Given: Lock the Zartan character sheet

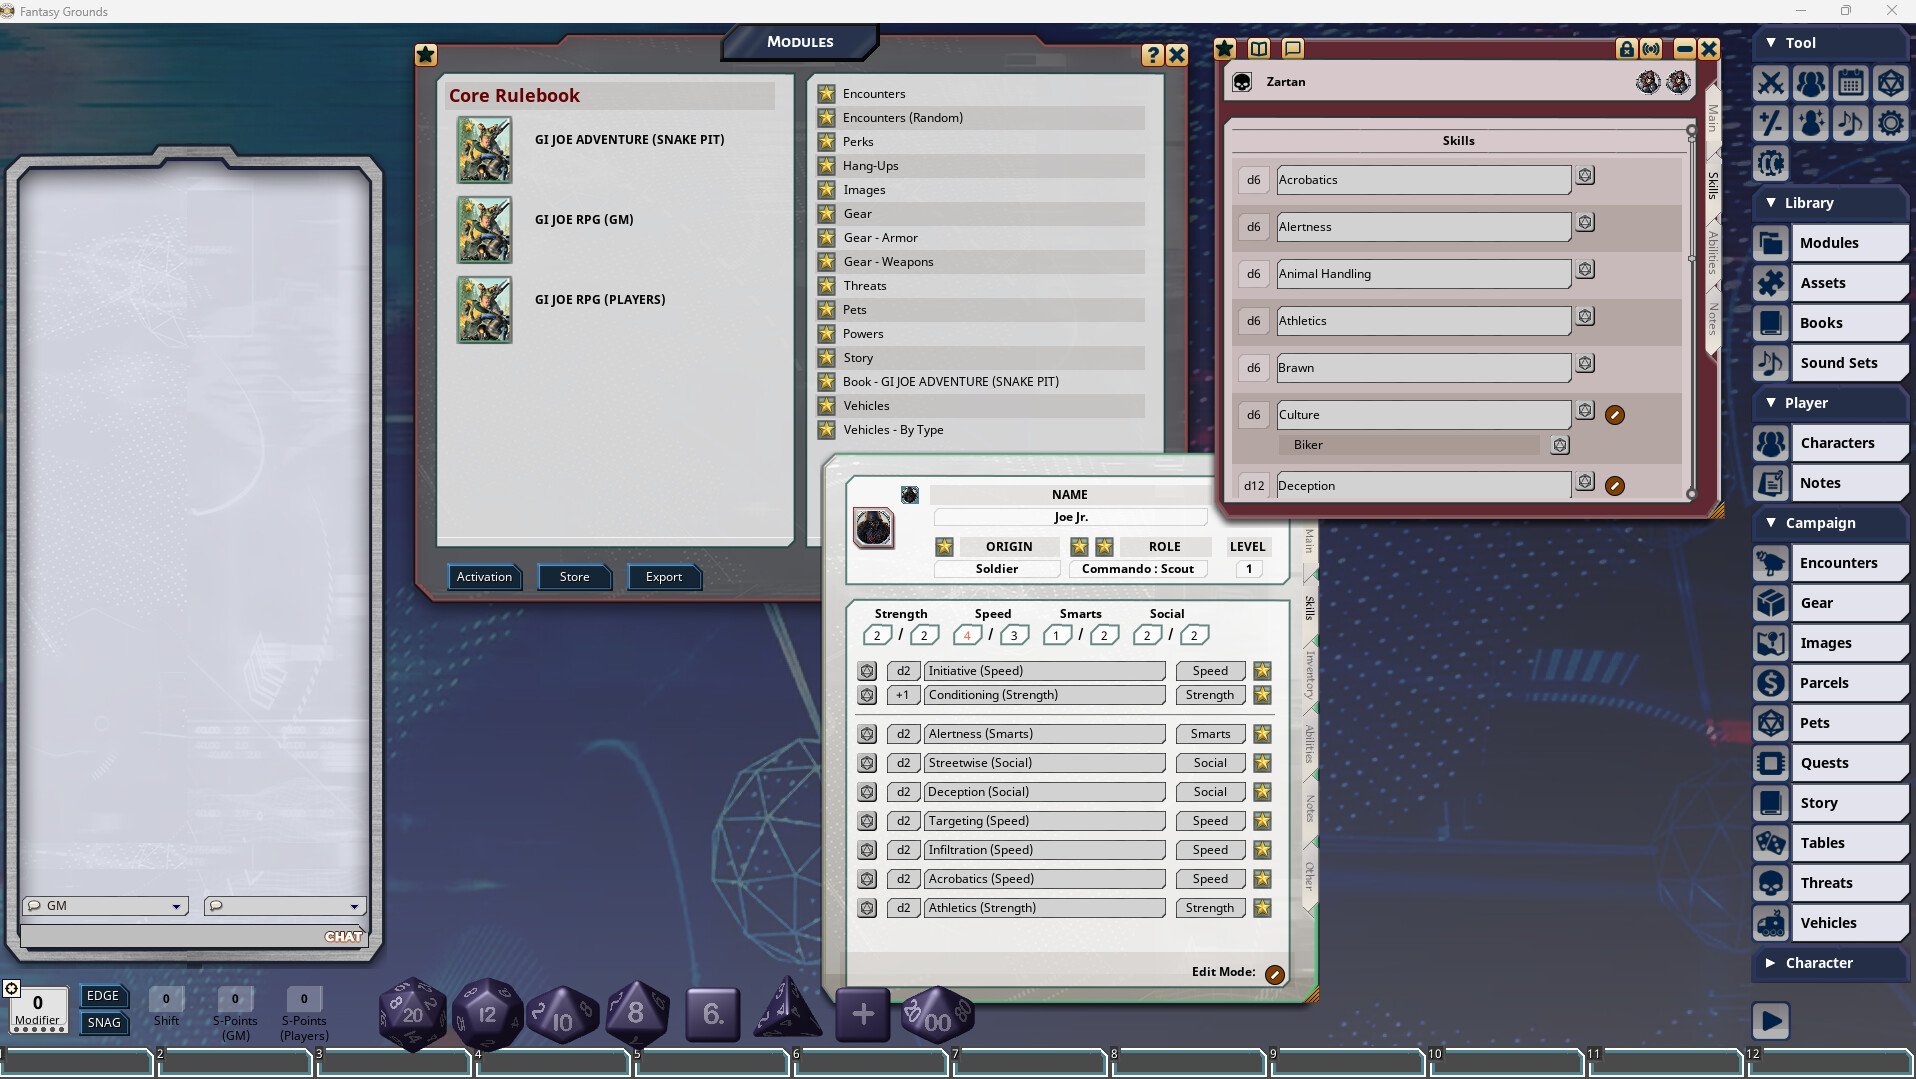Looking at the screenshot, I should pos(1628,48).
